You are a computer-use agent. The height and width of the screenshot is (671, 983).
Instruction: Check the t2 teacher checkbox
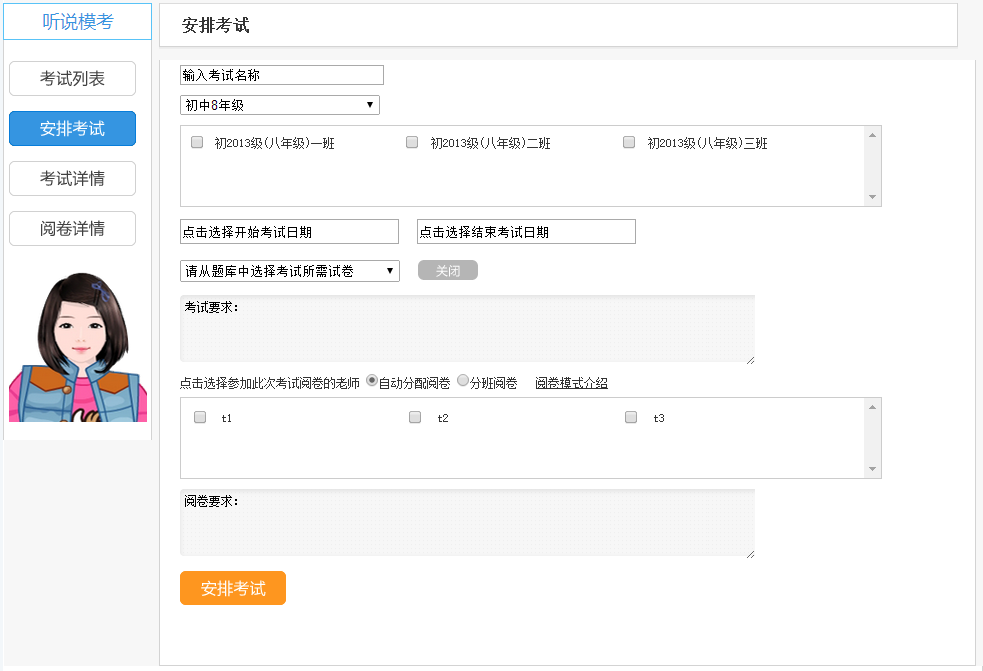[415, 417]
